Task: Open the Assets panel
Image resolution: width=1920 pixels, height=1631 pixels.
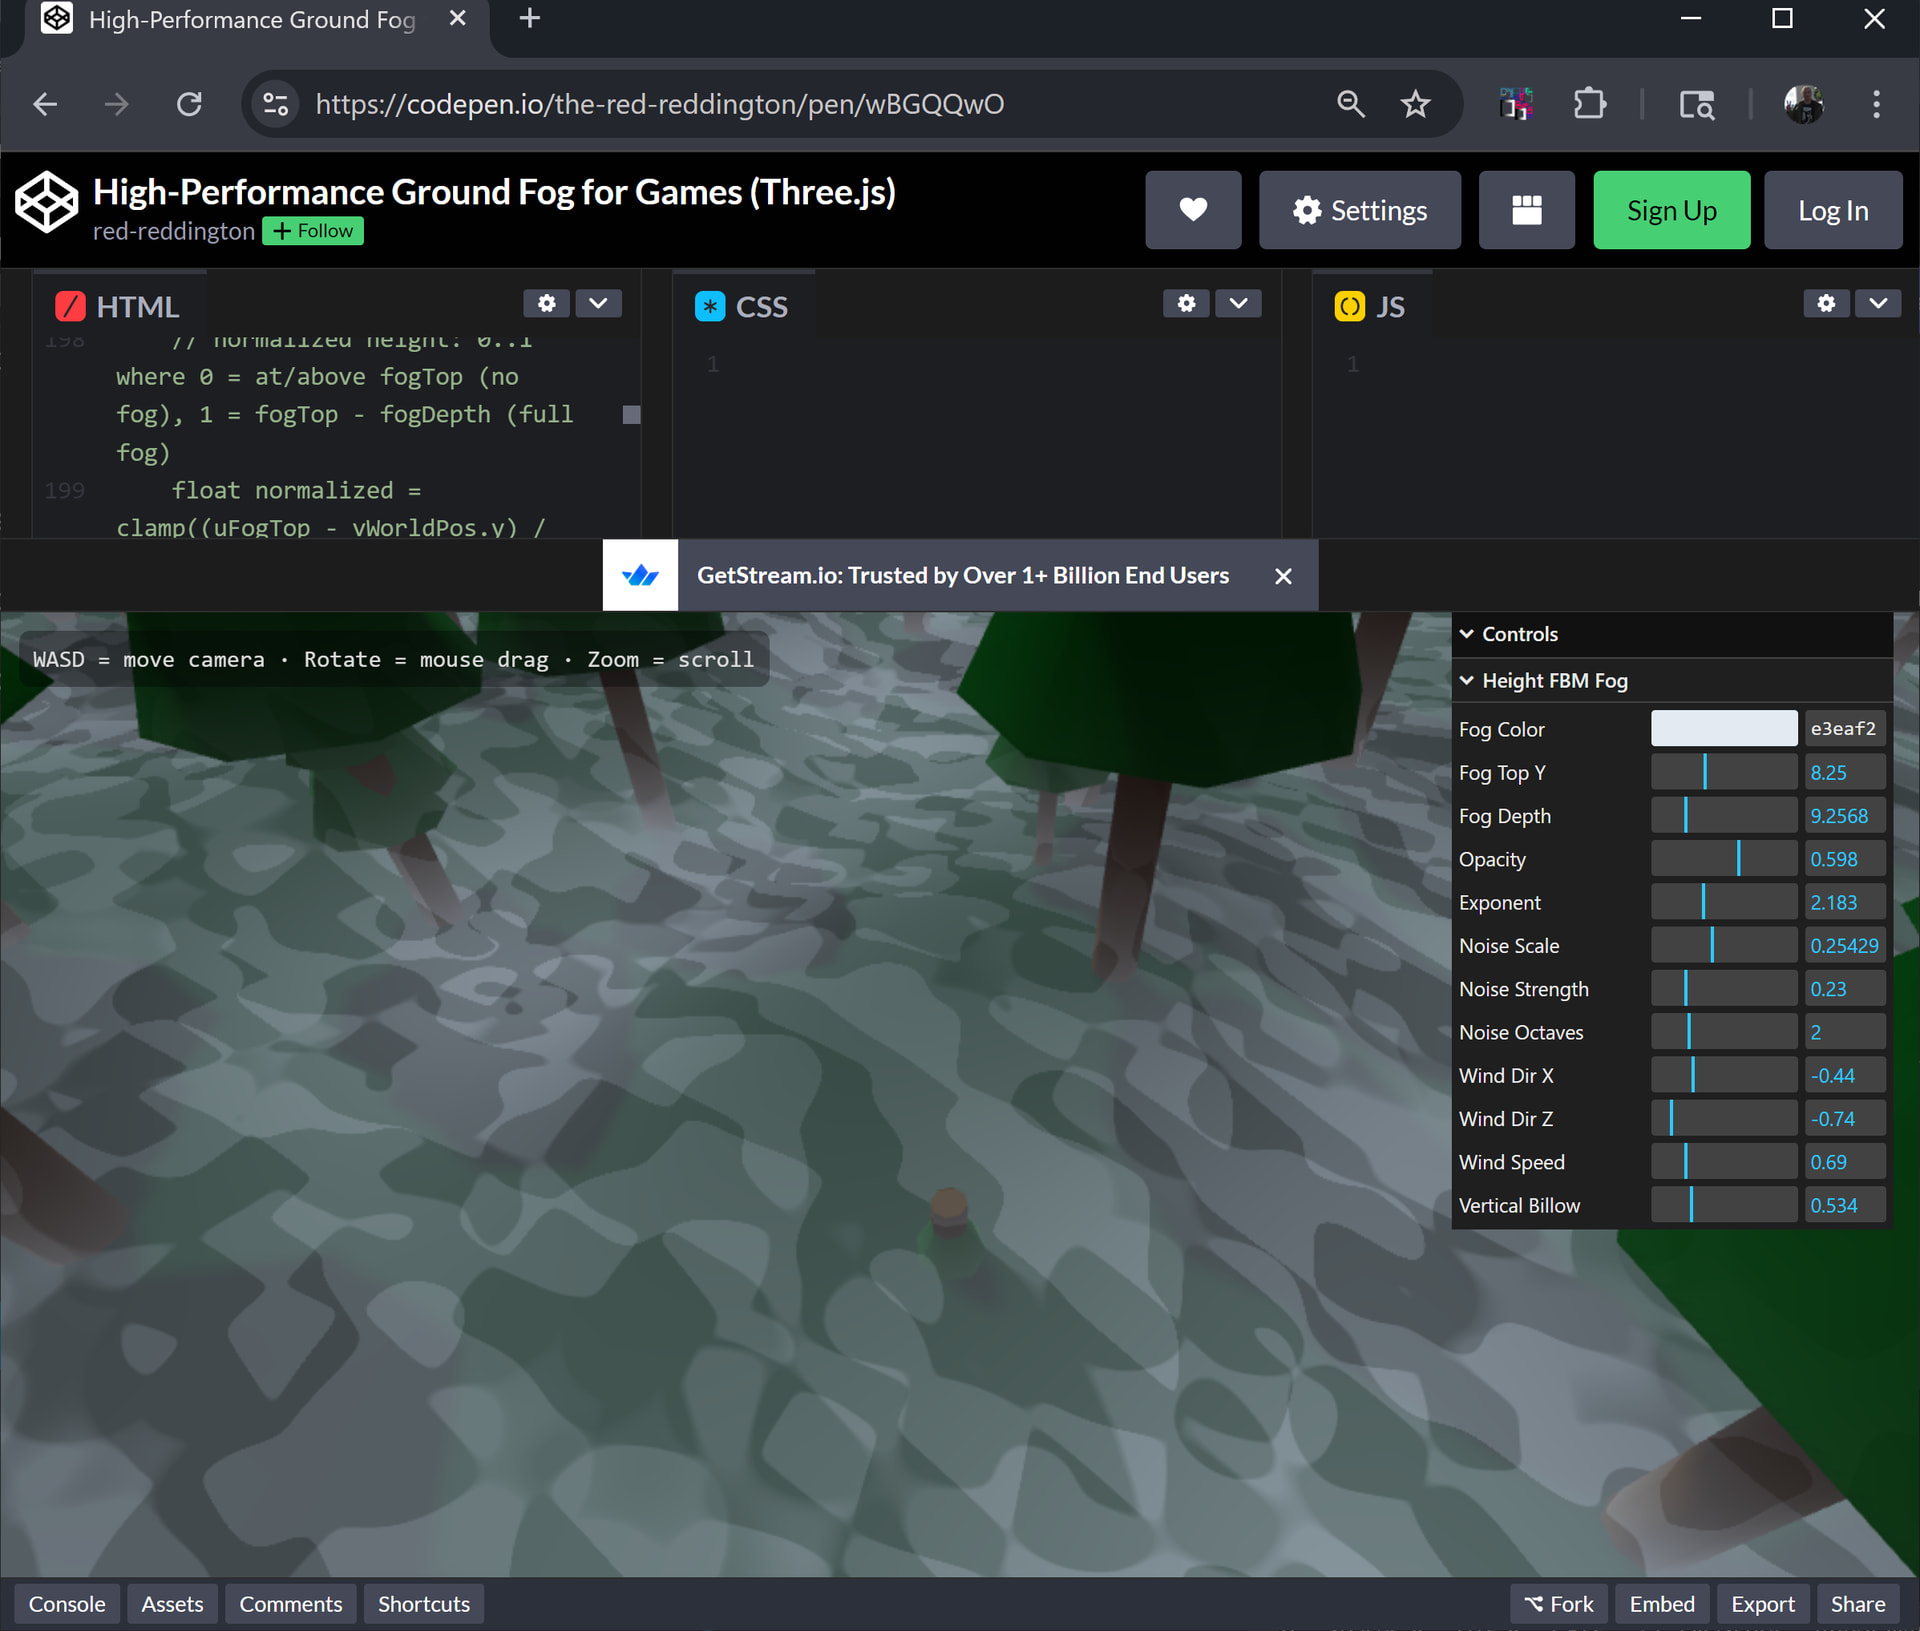Action: pyautogui.click(x=172, y=1604)
